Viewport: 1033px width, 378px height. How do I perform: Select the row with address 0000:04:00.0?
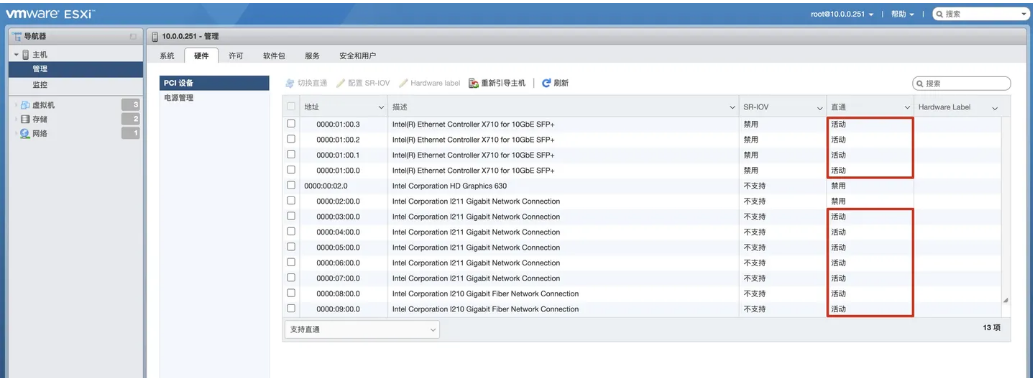[x=642, y=232]
